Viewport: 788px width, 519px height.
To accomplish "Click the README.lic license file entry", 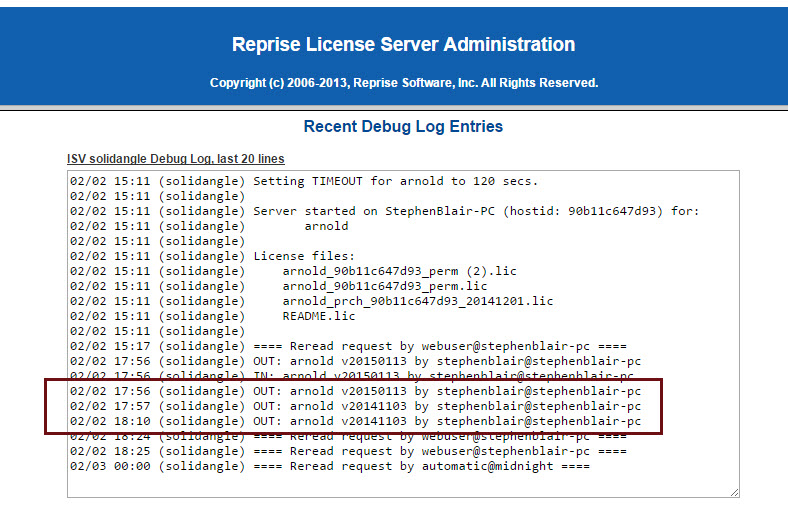I will [319, 316].
